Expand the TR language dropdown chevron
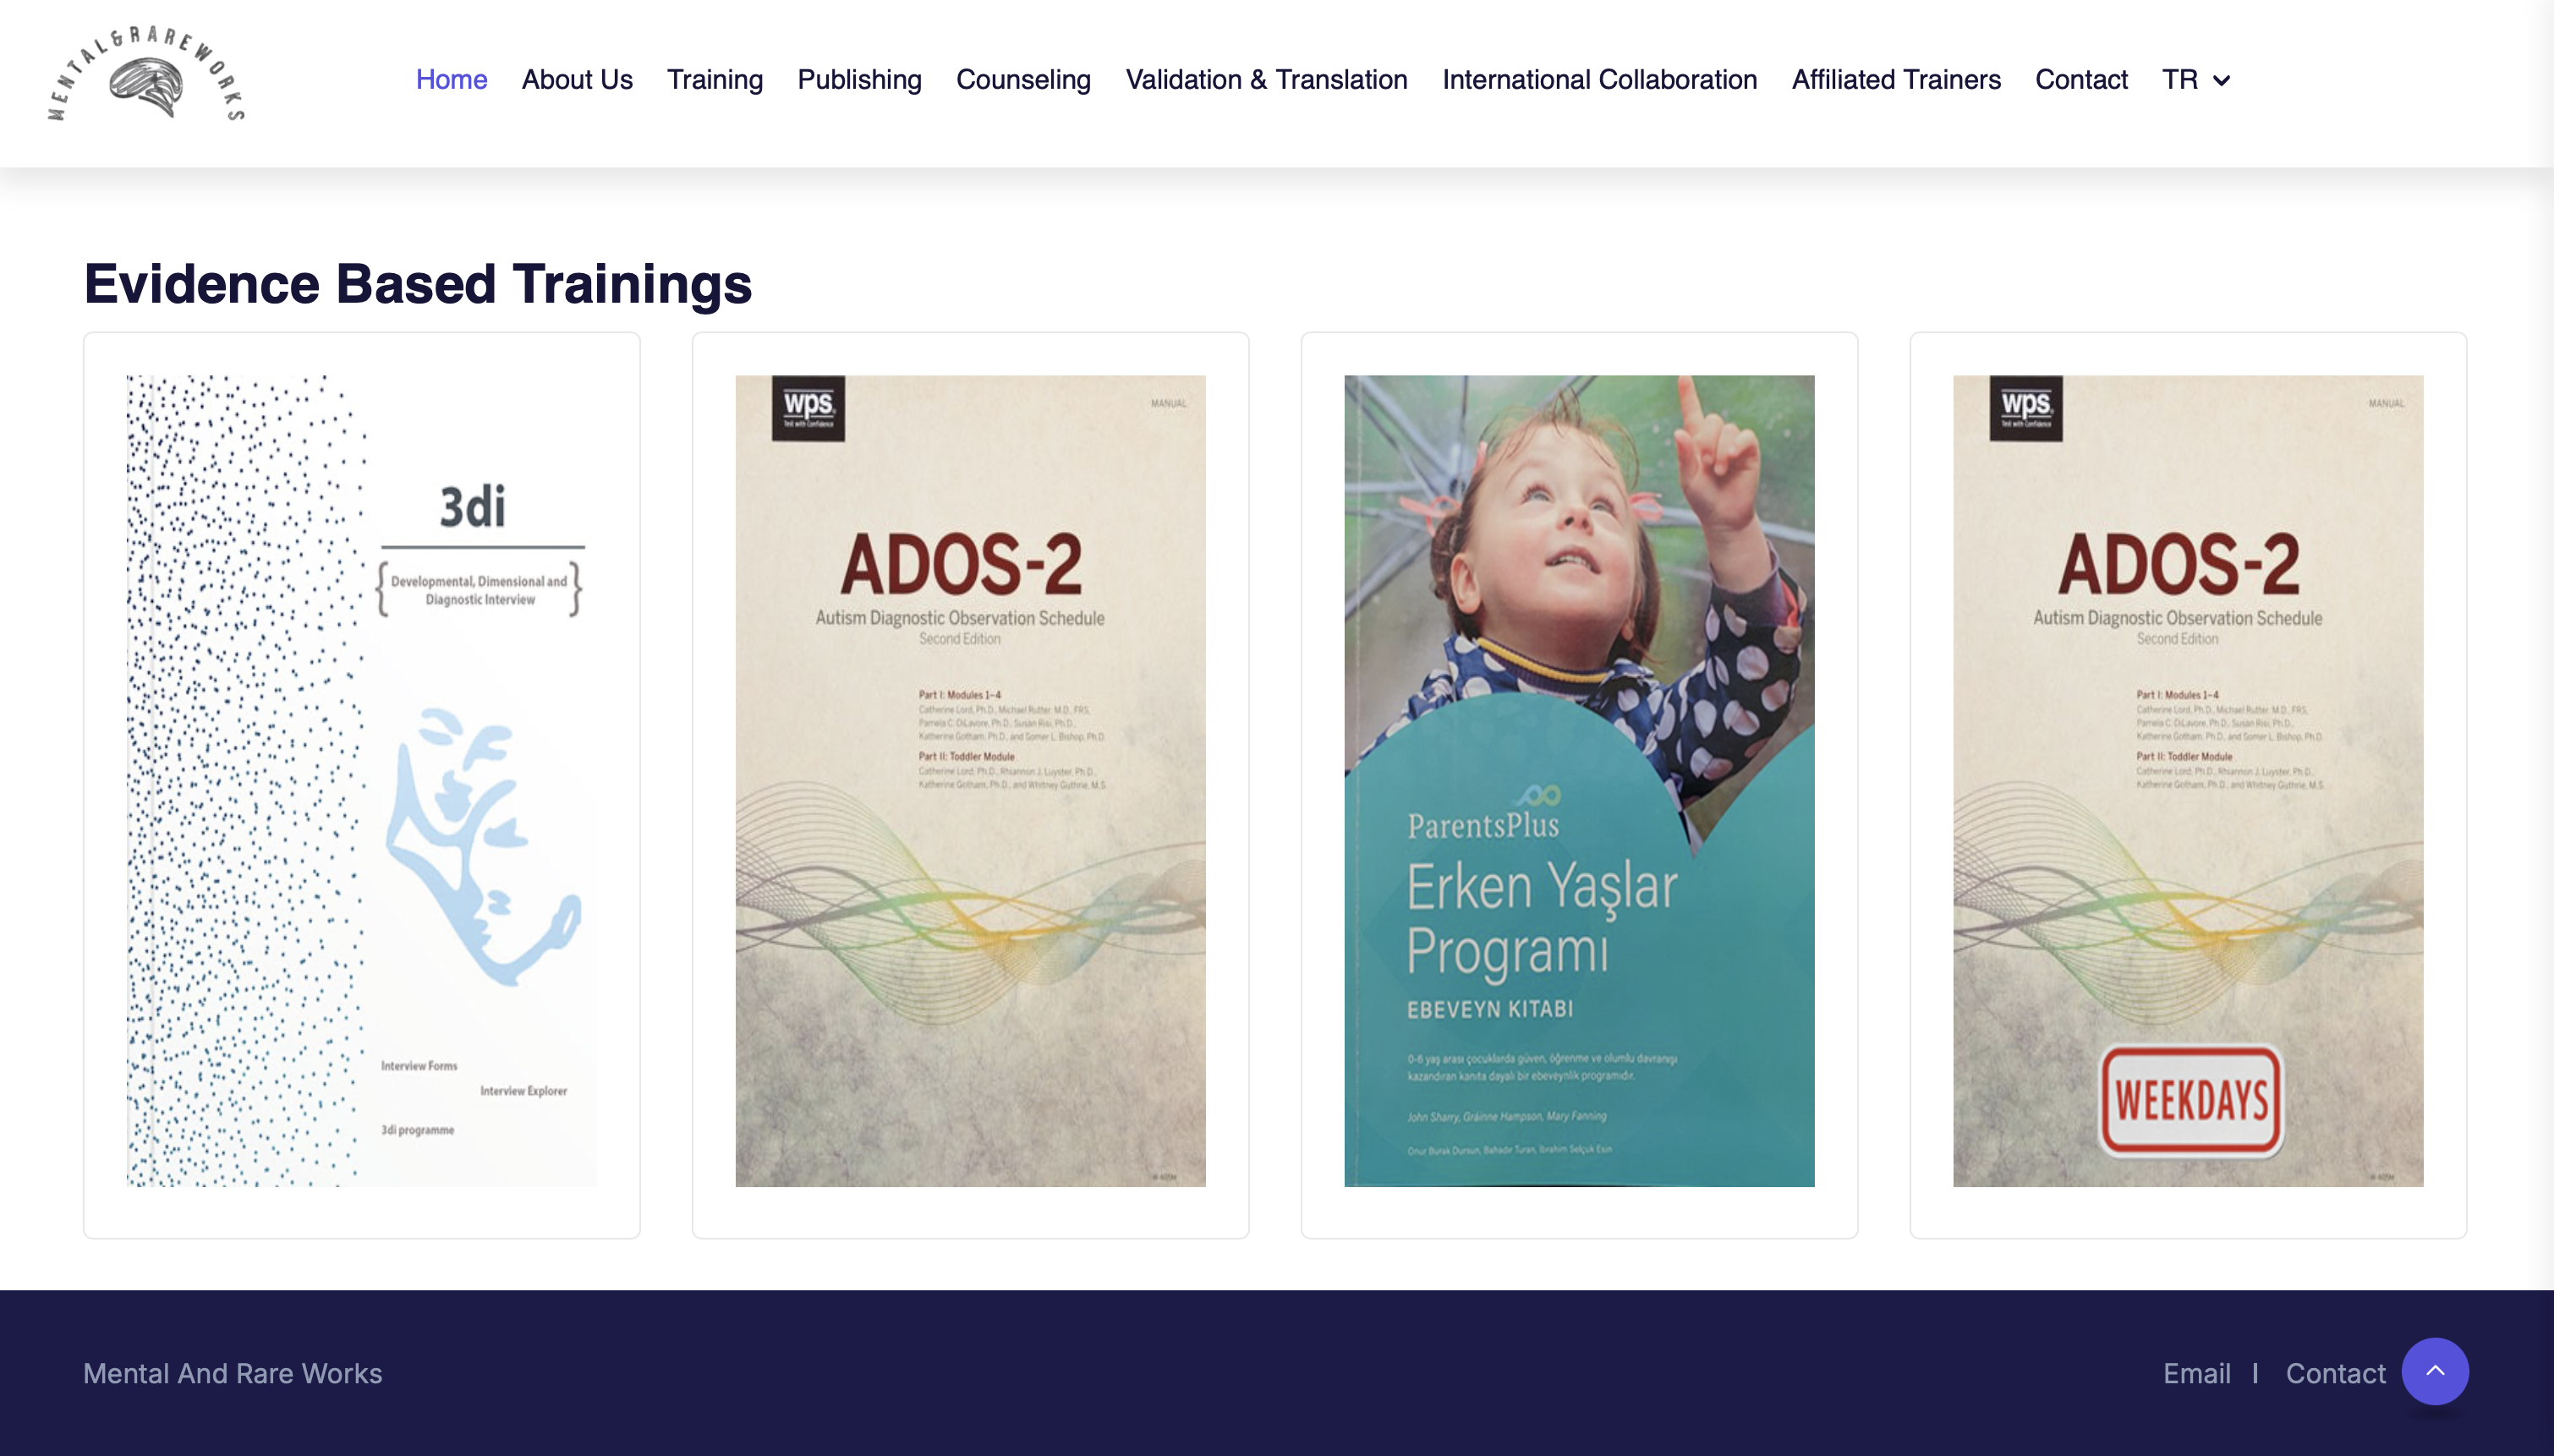Viewport: 2554px width, 1456px height. click(x=2221, y=81)
